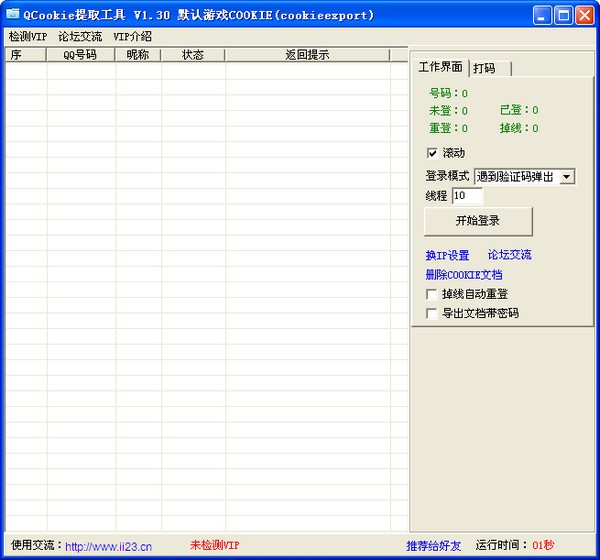Click the 返回提示 column header

tap(307, 55)
